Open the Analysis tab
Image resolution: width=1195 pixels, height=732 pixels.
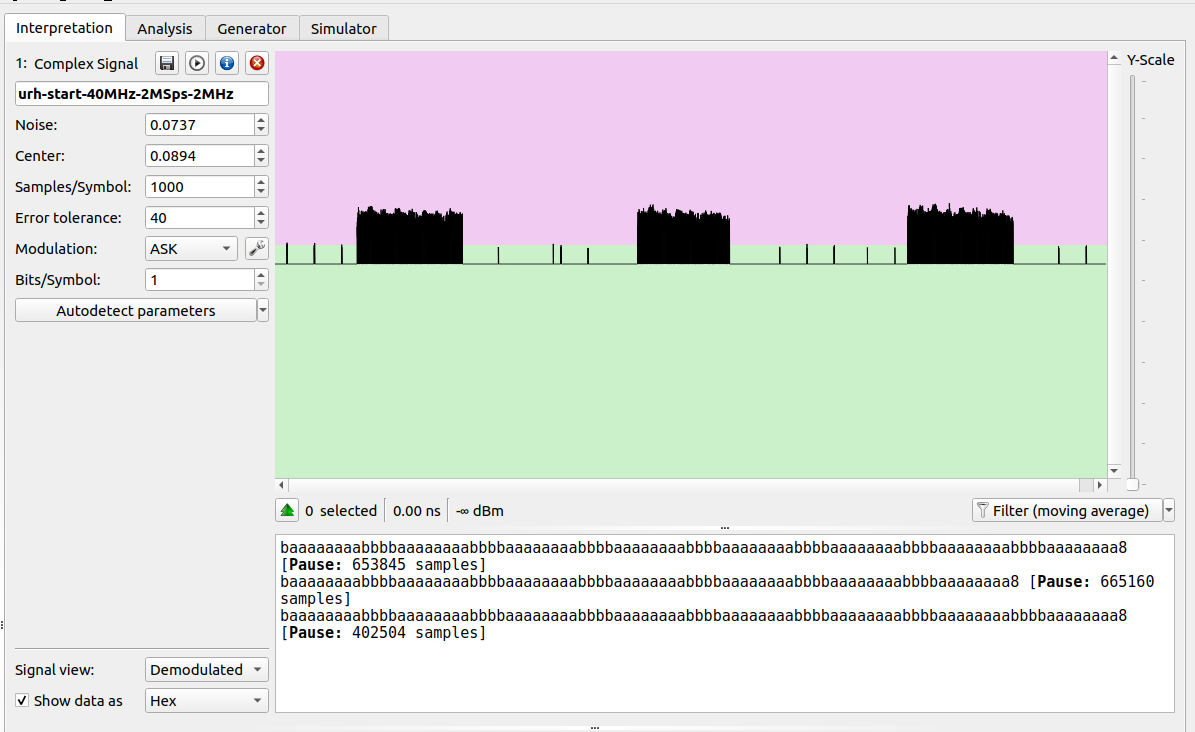[165, 29]
